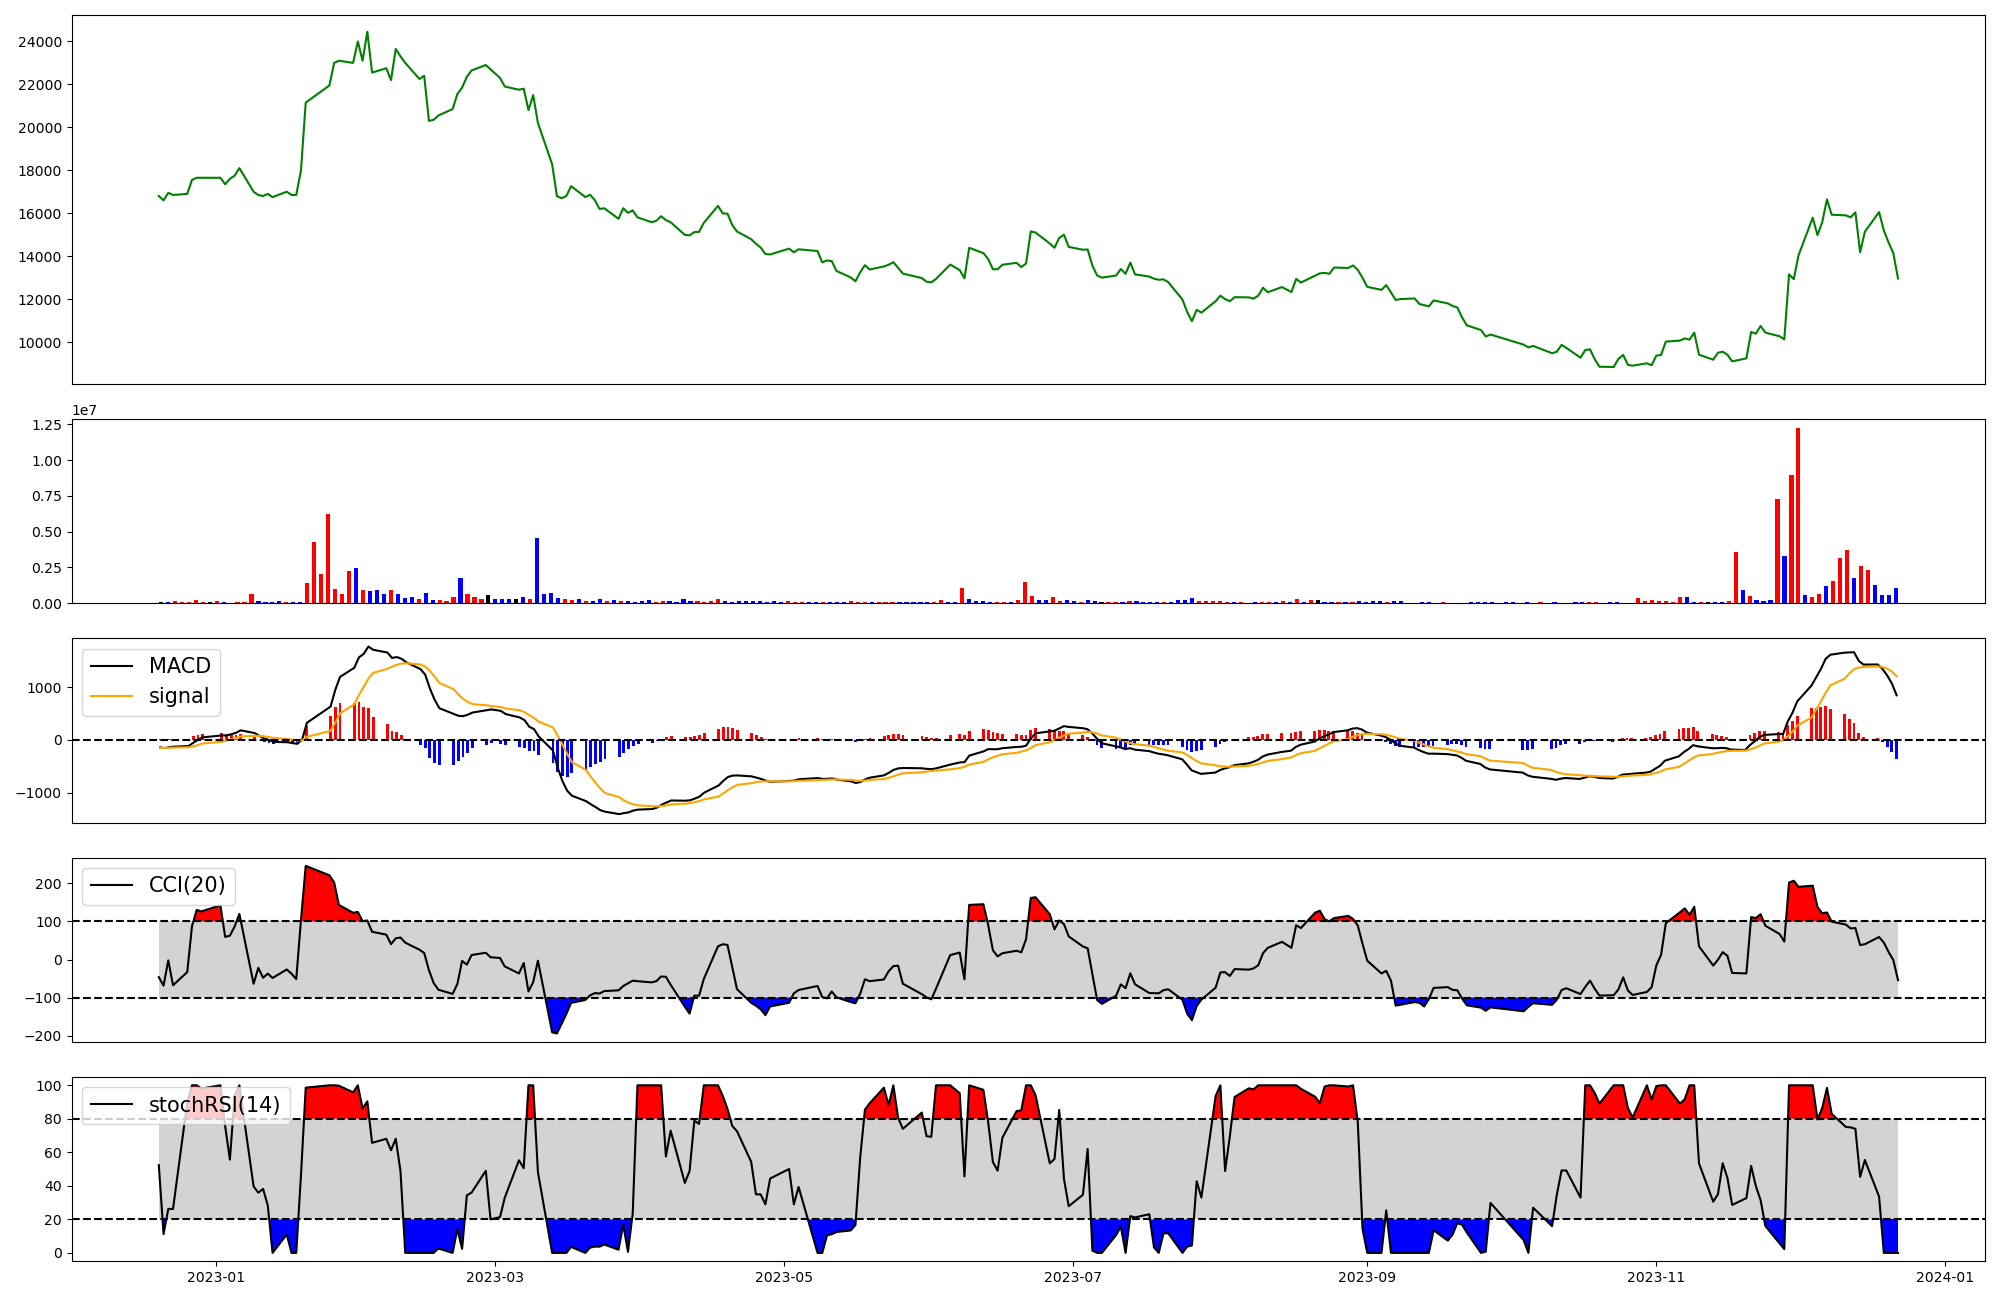
Task: Click the 2023-09 x-axis tick label
Action: pos(1366,1277)
